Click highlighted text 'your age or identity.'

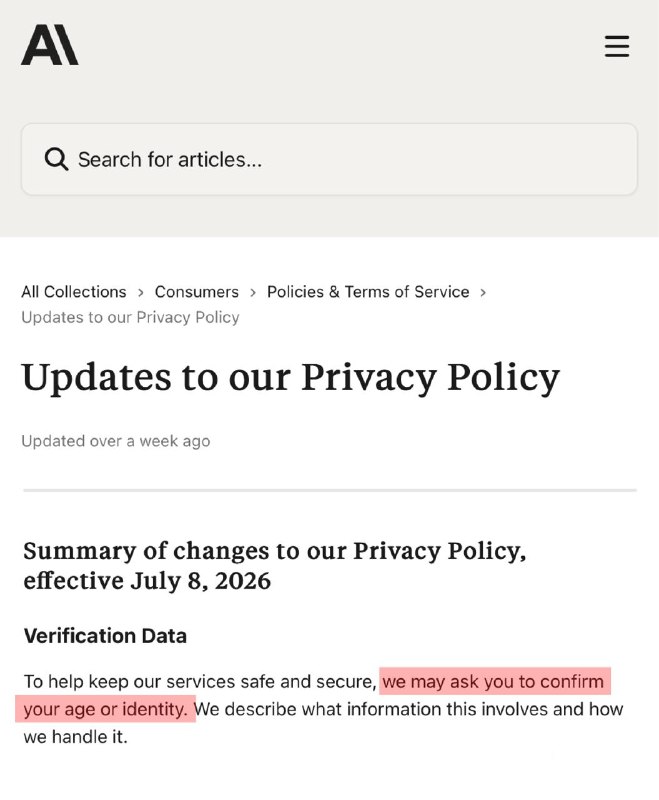[106, 709]
